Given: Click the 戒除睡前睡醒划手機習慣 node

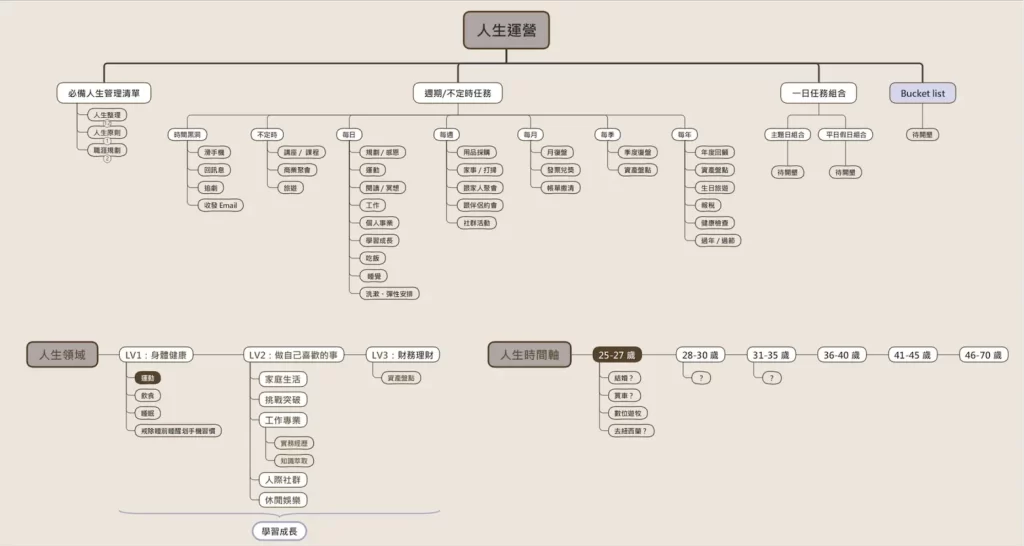Looking at the screenshot, I should [x=180, y=430].
